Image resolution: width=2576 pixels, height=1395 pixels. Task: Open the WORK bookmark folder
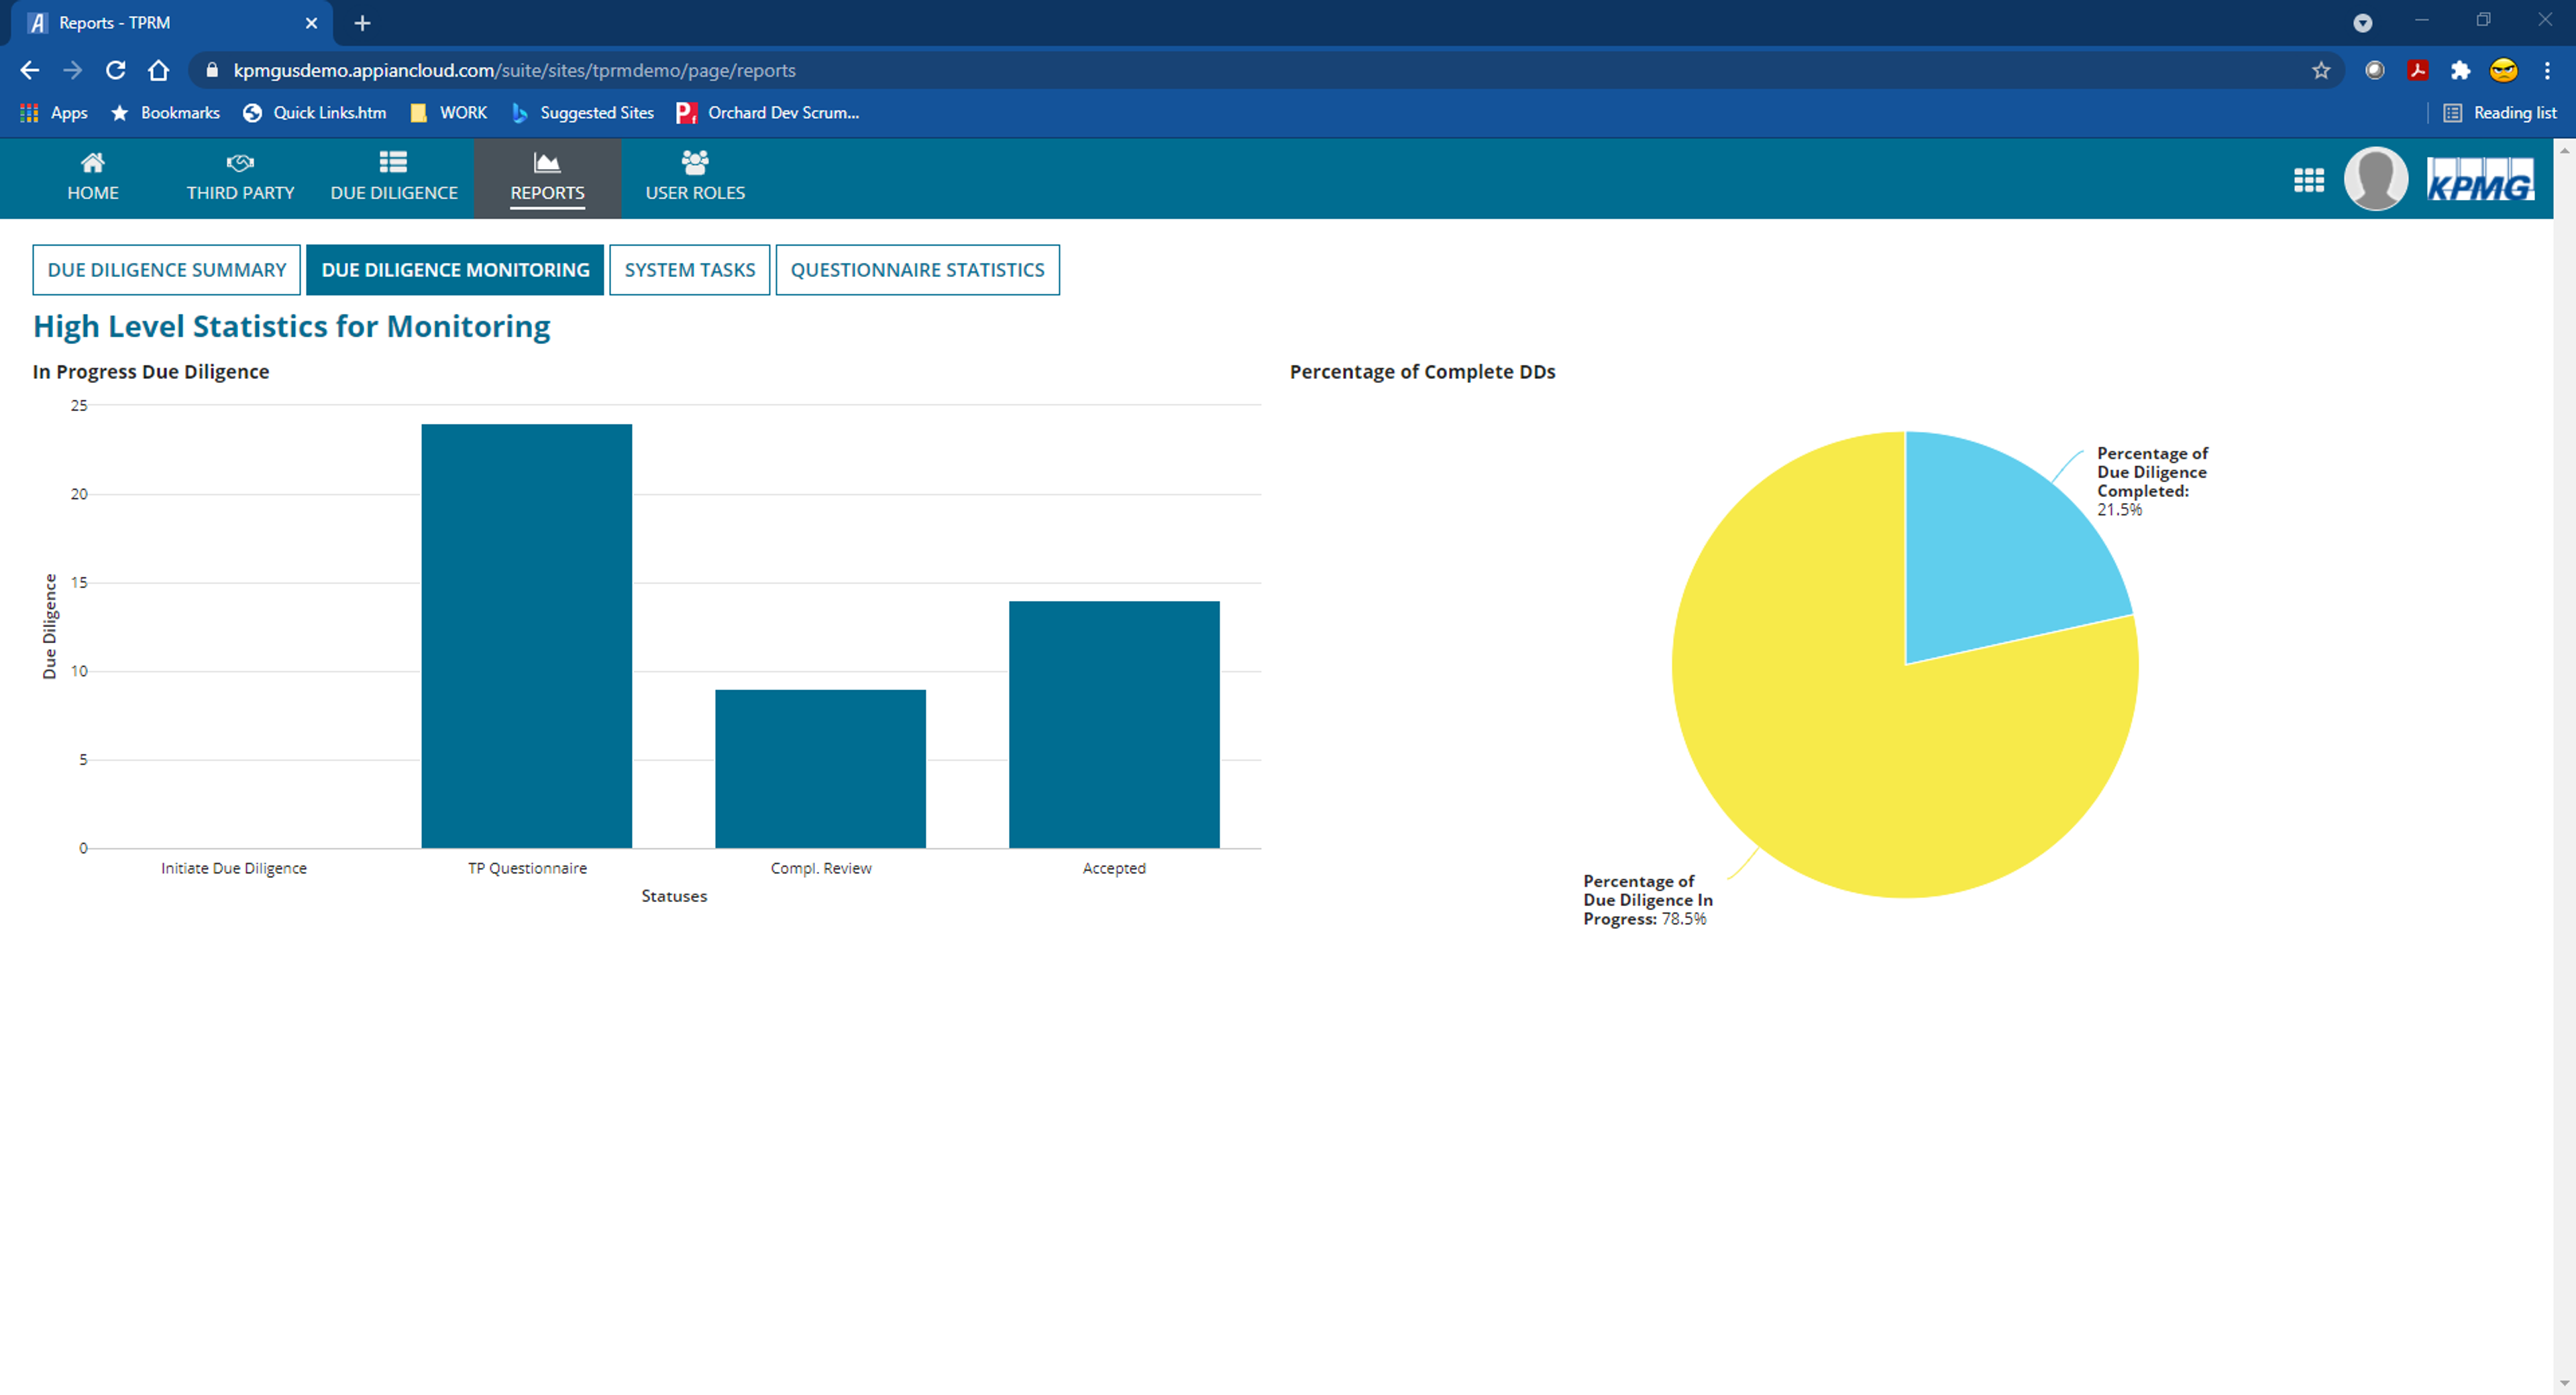pos(449,113)
